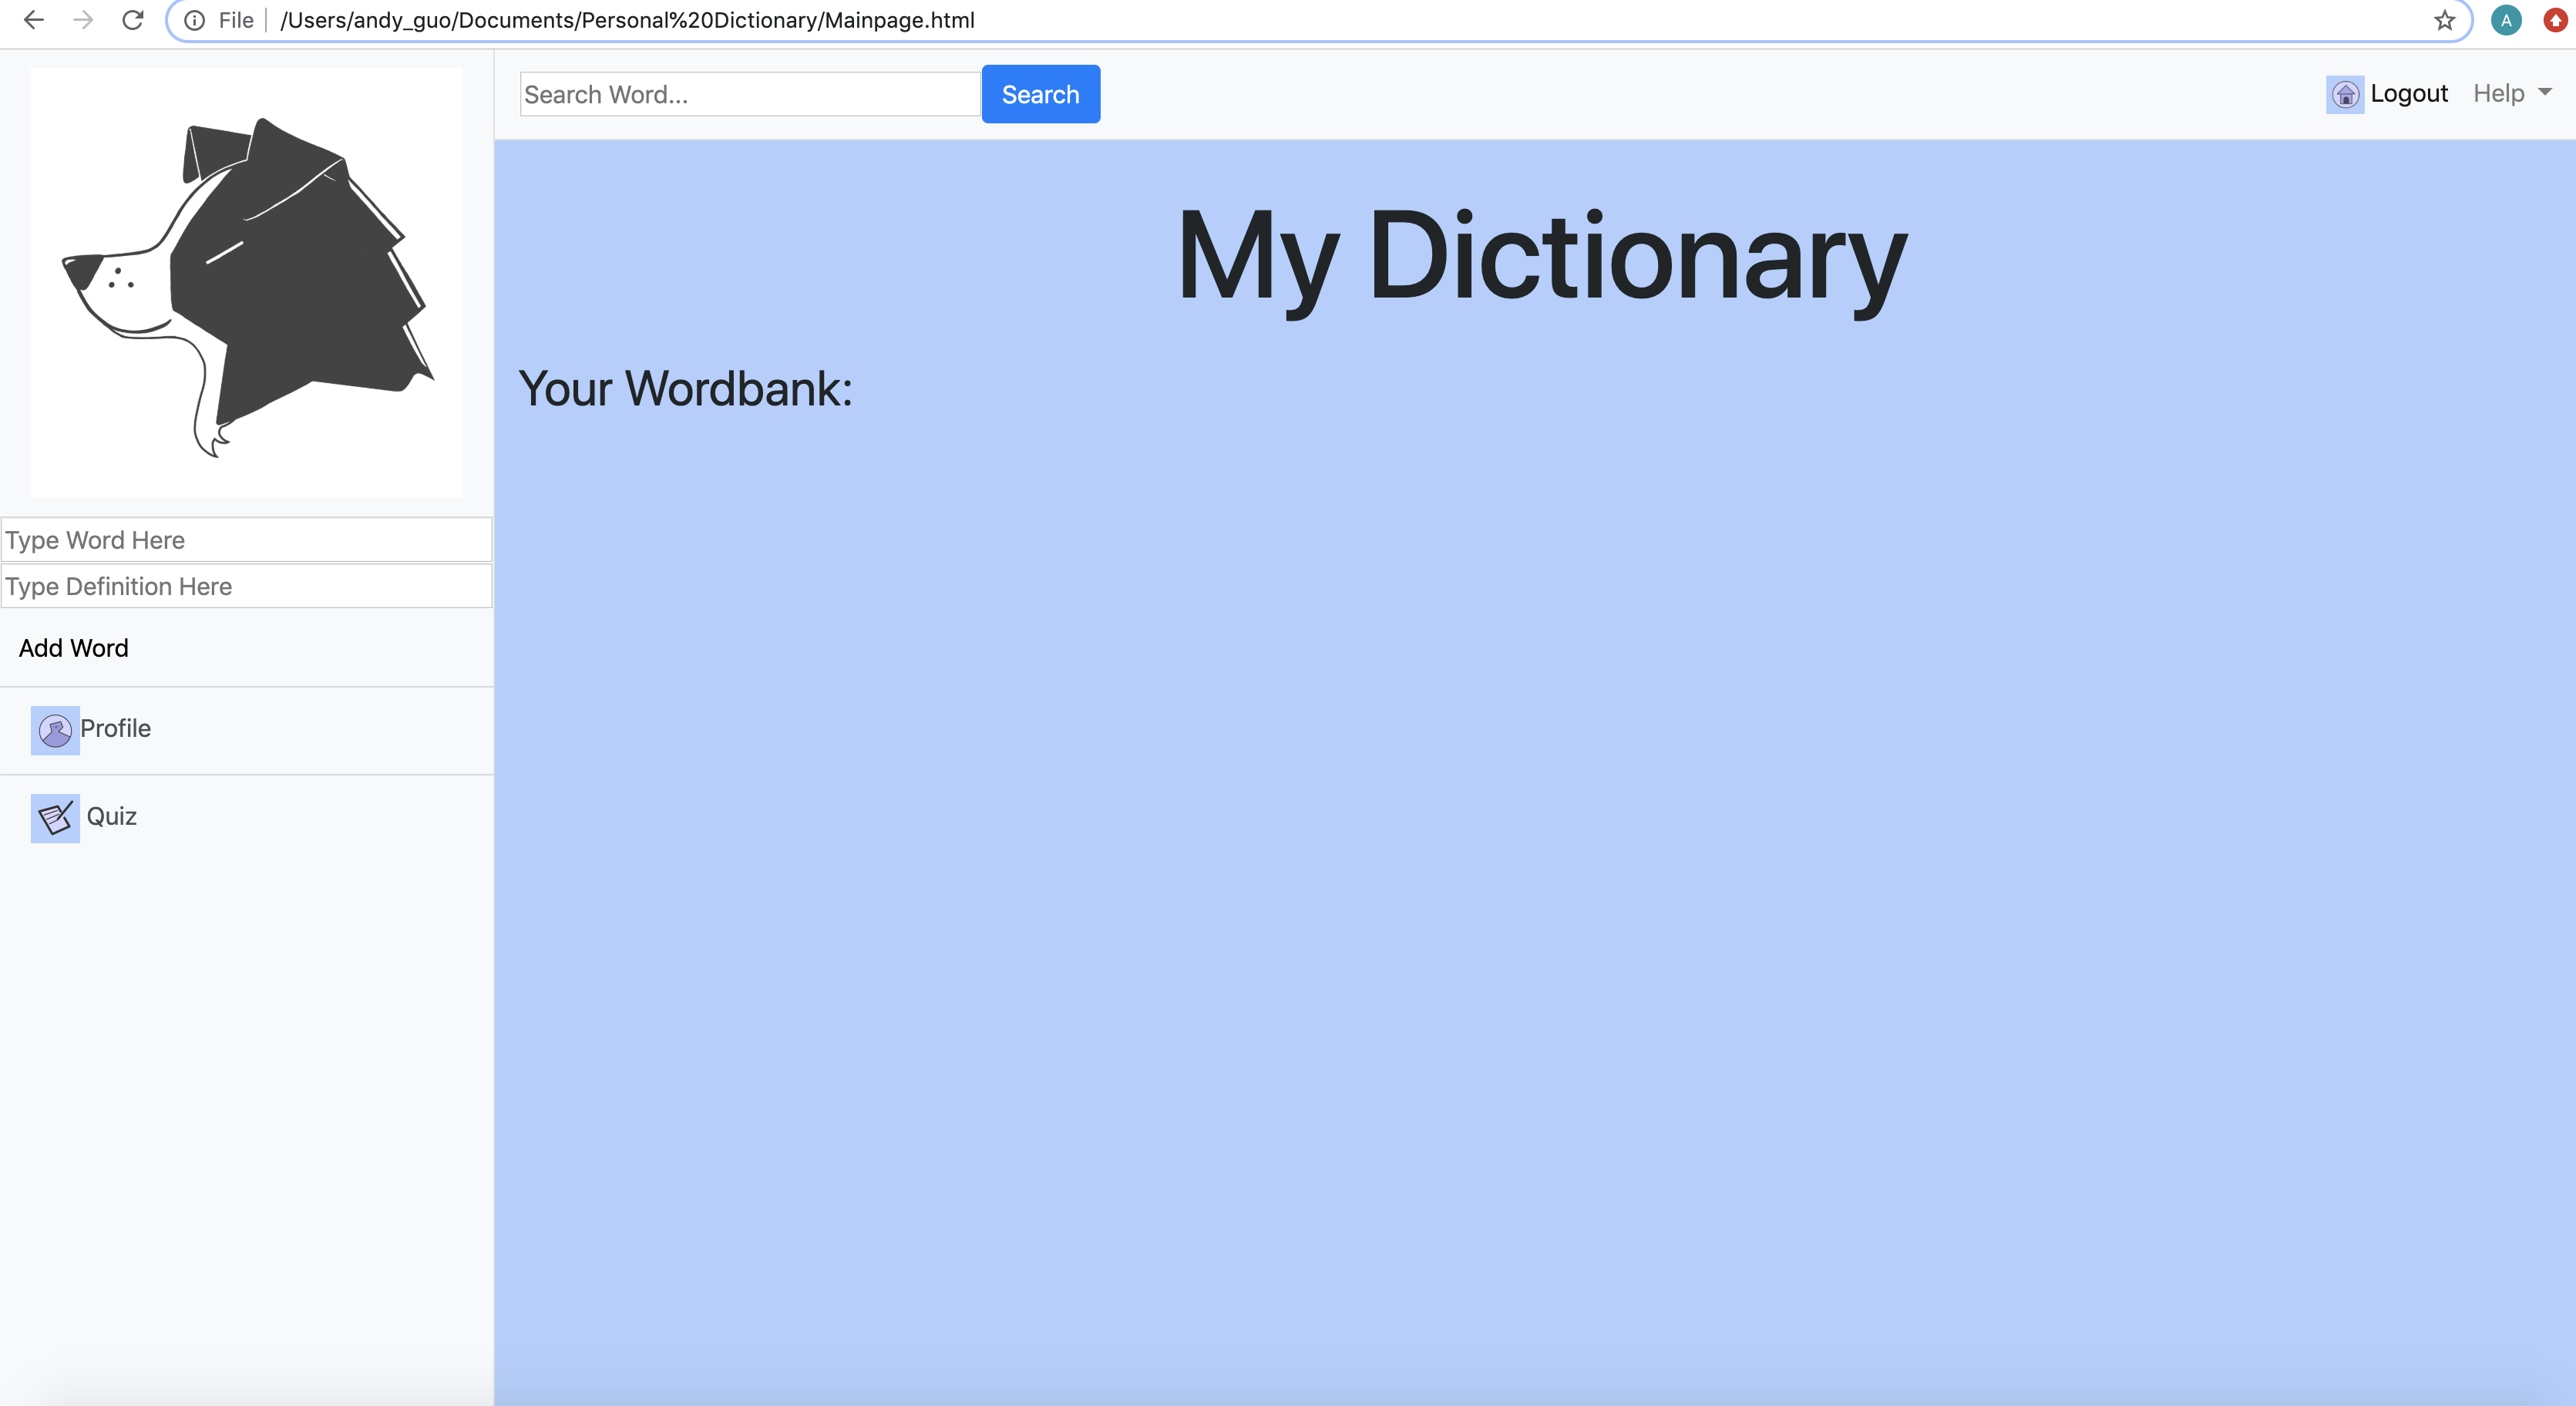2576x1406 pixels.
Task: Click the browser back arrow
Action: [x=33, y=20]
